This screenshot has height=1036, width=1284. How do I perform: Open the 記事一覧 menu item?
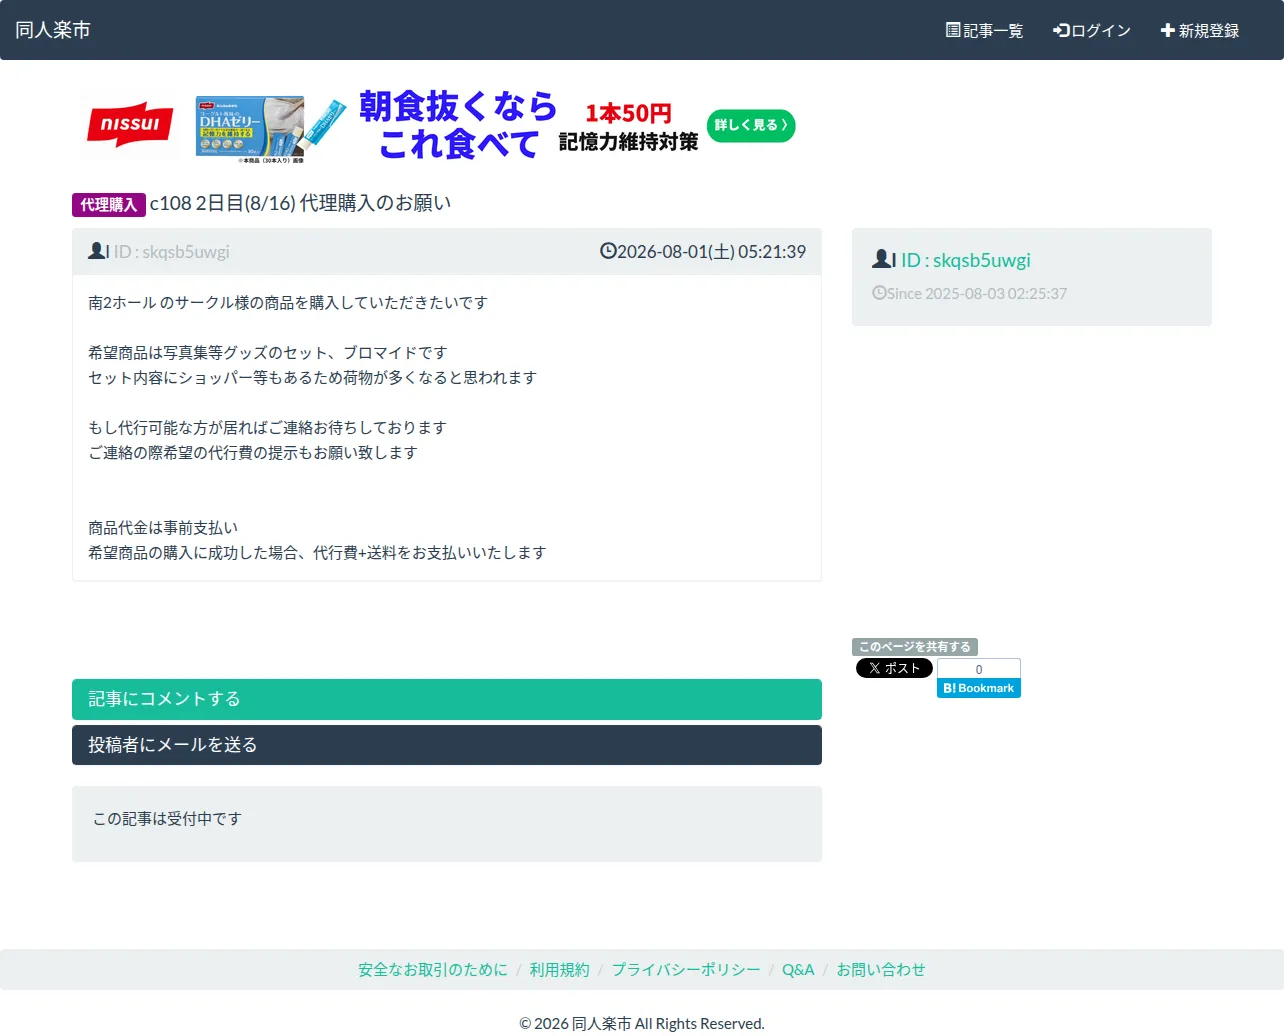point(985,31)
